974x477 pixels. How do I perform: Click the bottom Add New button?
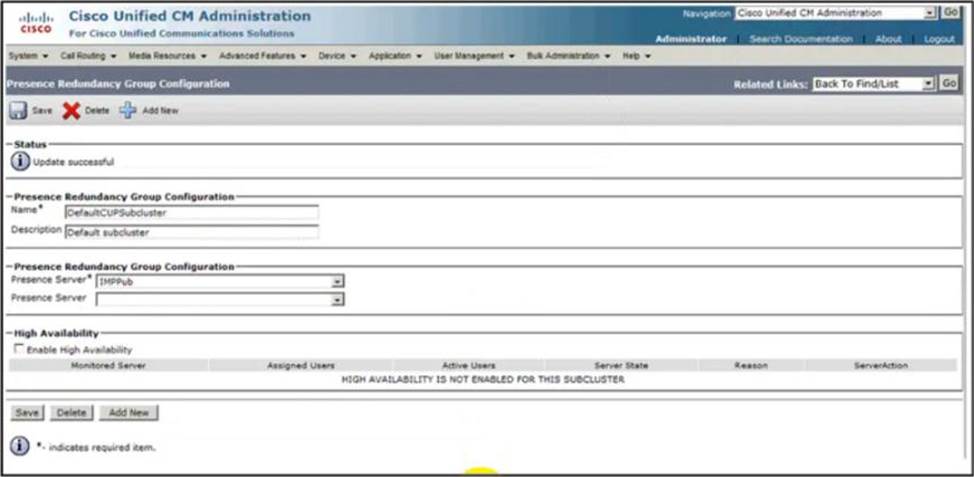[x=129, y=413]
